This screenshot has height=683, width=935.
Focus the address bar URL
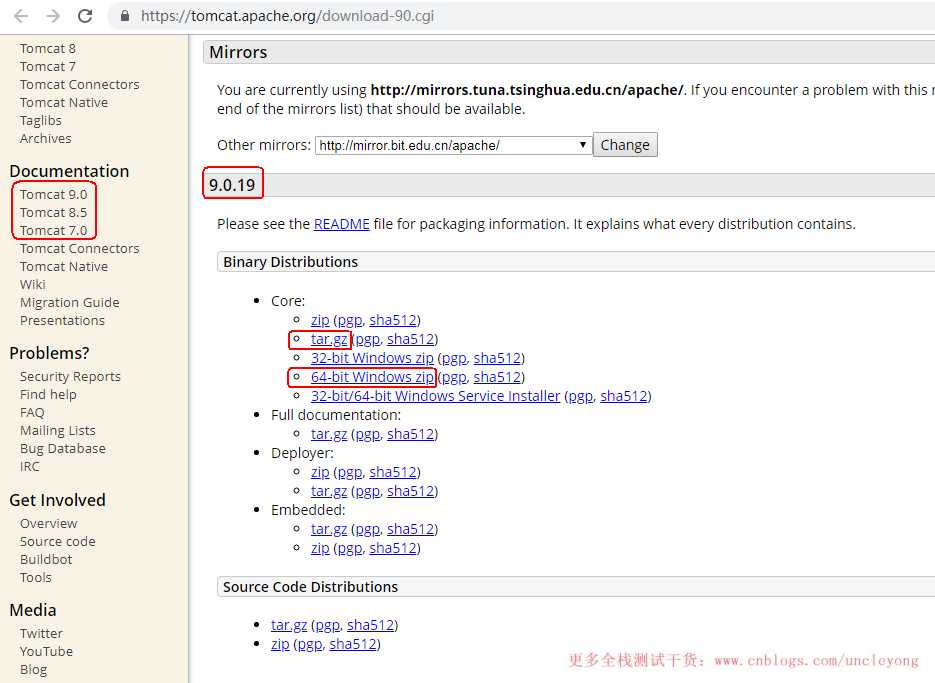click(287, 16)
